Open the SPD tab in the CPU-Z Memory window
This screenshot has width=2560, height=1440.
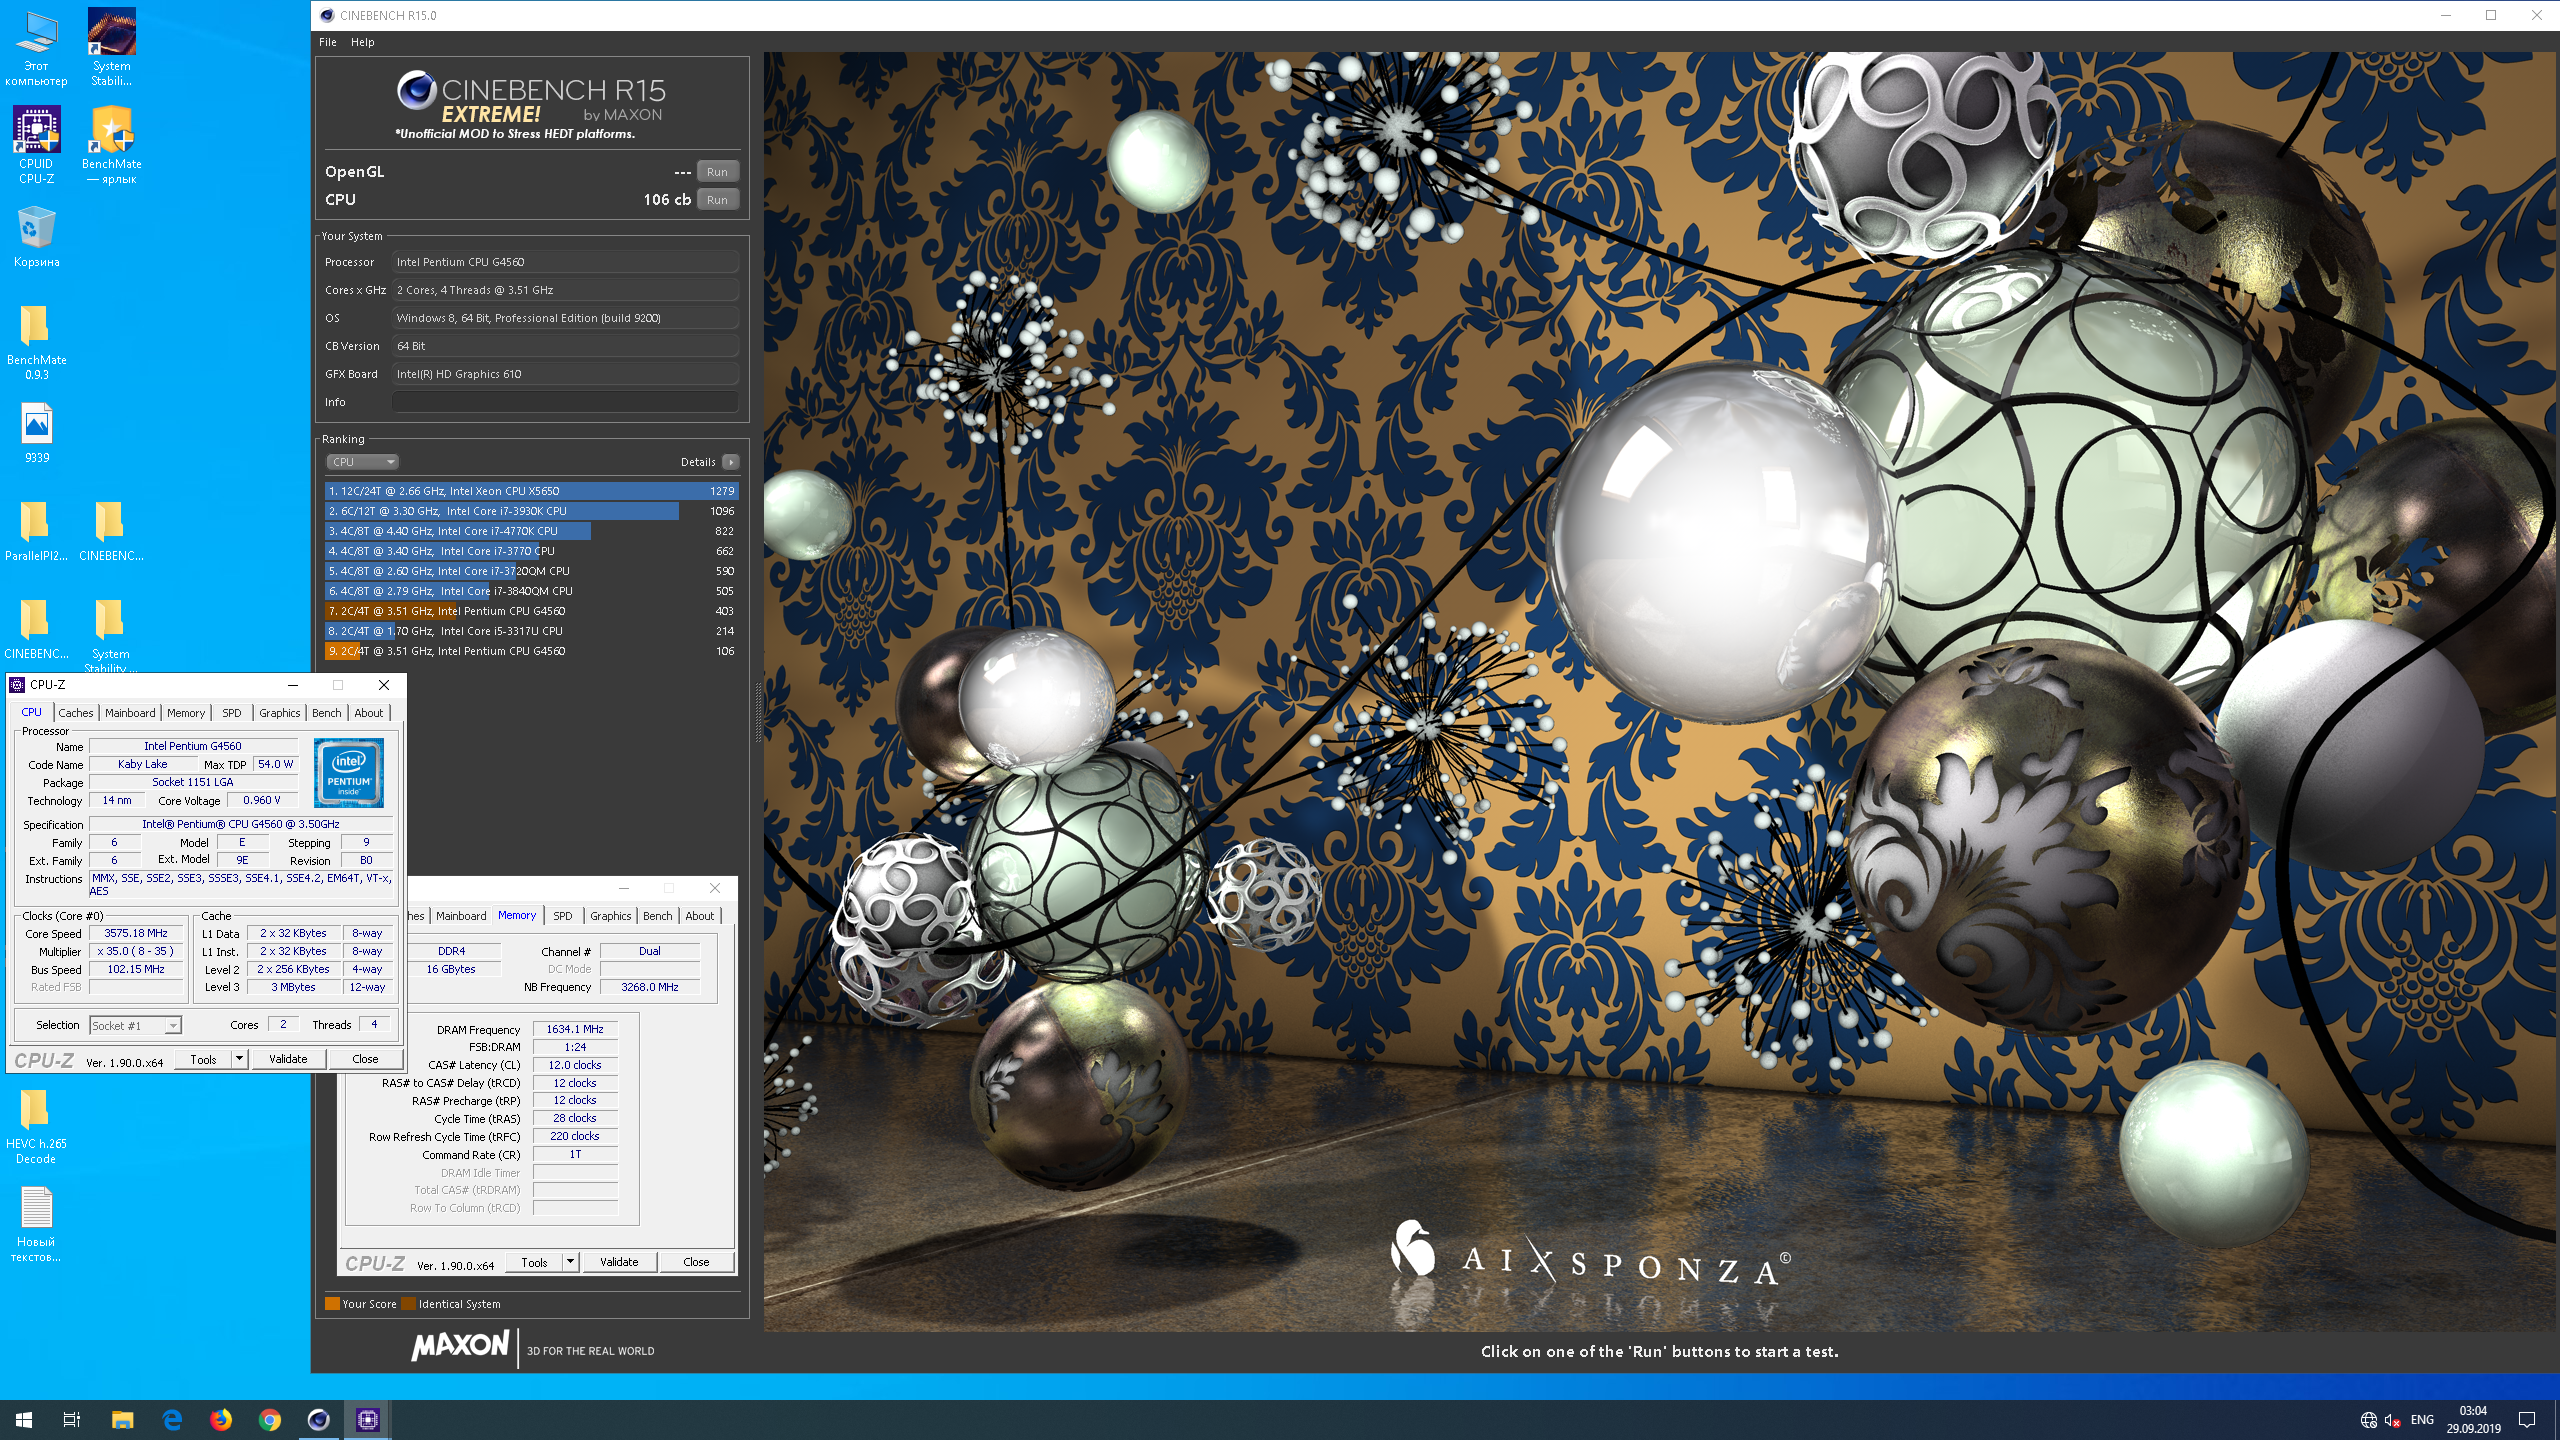(x=563, y=916)
